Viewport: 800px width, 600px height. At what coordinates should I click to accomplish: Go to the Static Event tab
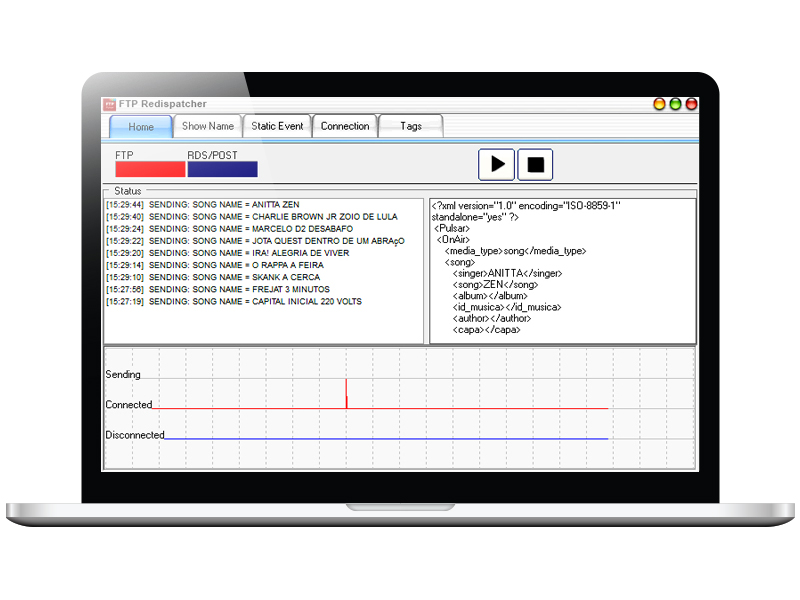pyautogui.click(x=277, y=126)
